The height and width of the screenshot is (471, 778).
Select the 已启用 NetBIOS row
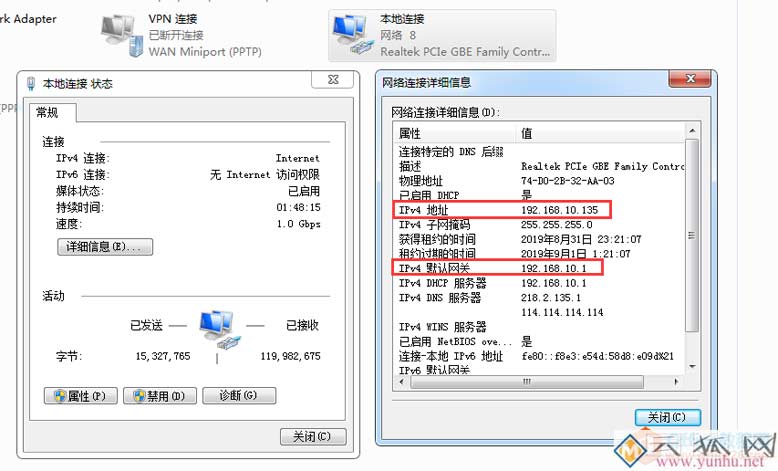click(540, 341)
